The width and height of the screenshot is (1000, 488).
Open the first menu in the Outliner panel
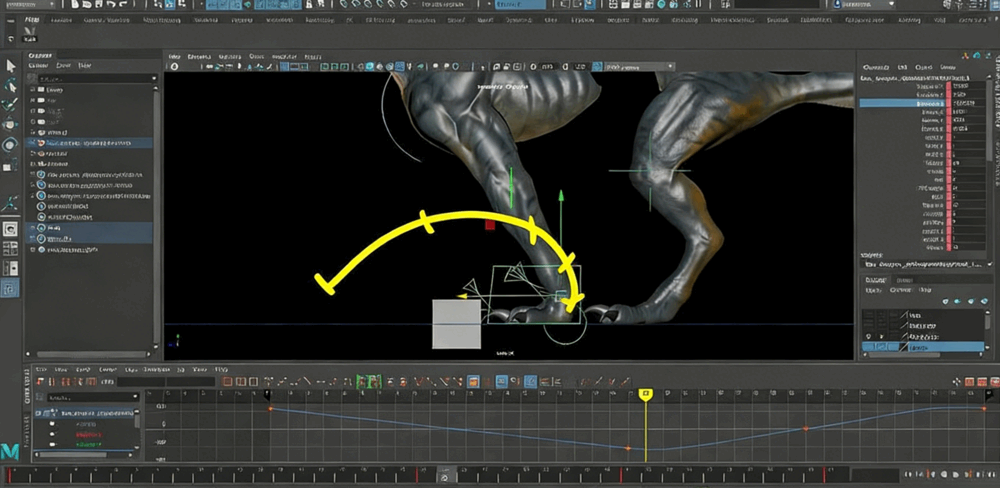(x=40, y=67)
